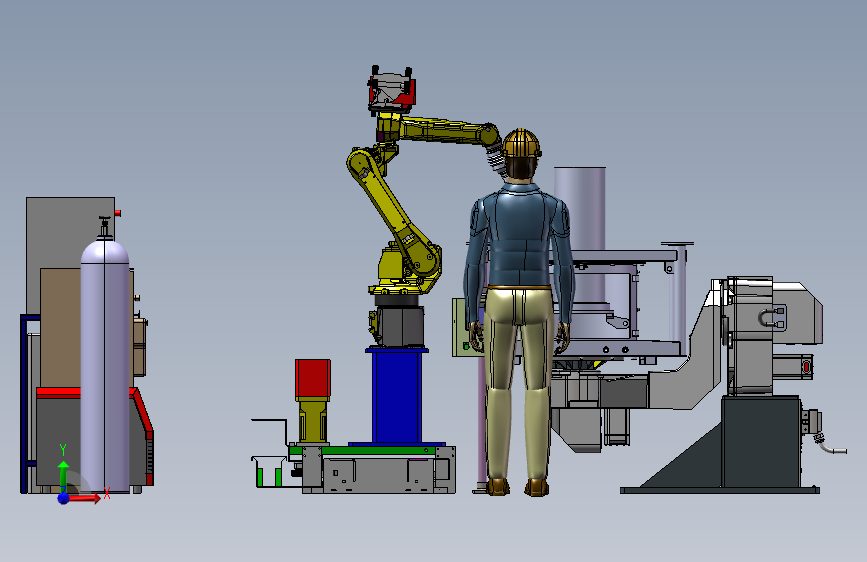Select the green control box beside the worker

tap(461, 327)
